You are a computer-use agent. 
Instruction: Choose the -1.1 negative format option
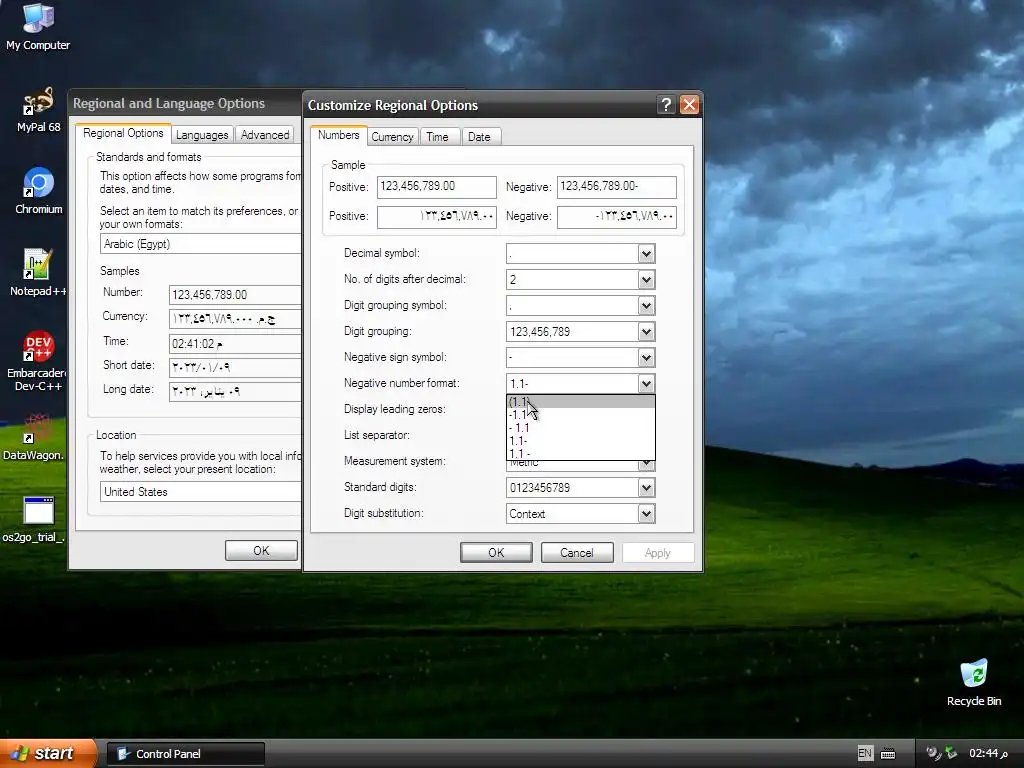coord(581,415)
